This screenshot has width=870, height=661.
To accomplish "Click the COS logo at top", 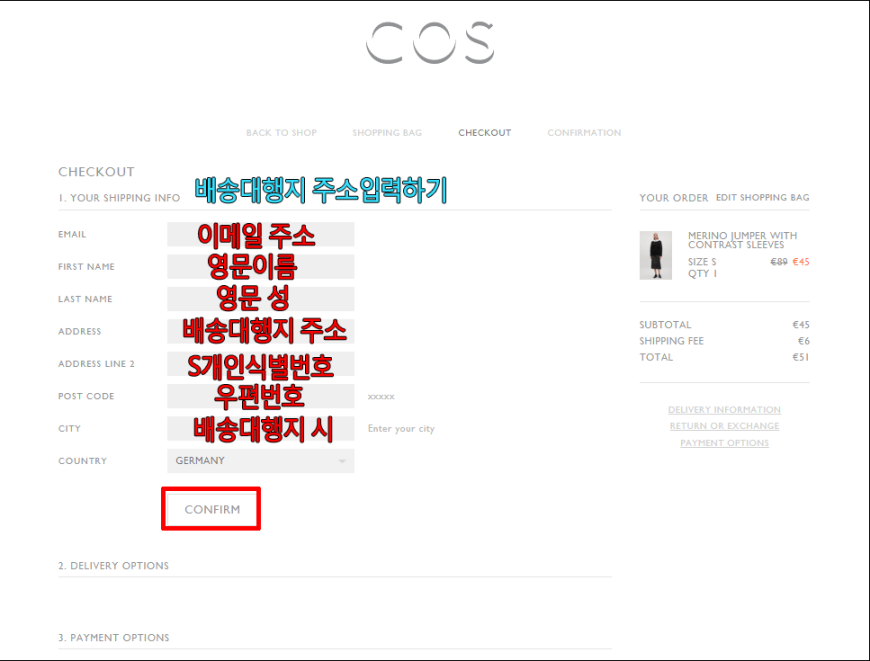I will [x=430, y=42].
